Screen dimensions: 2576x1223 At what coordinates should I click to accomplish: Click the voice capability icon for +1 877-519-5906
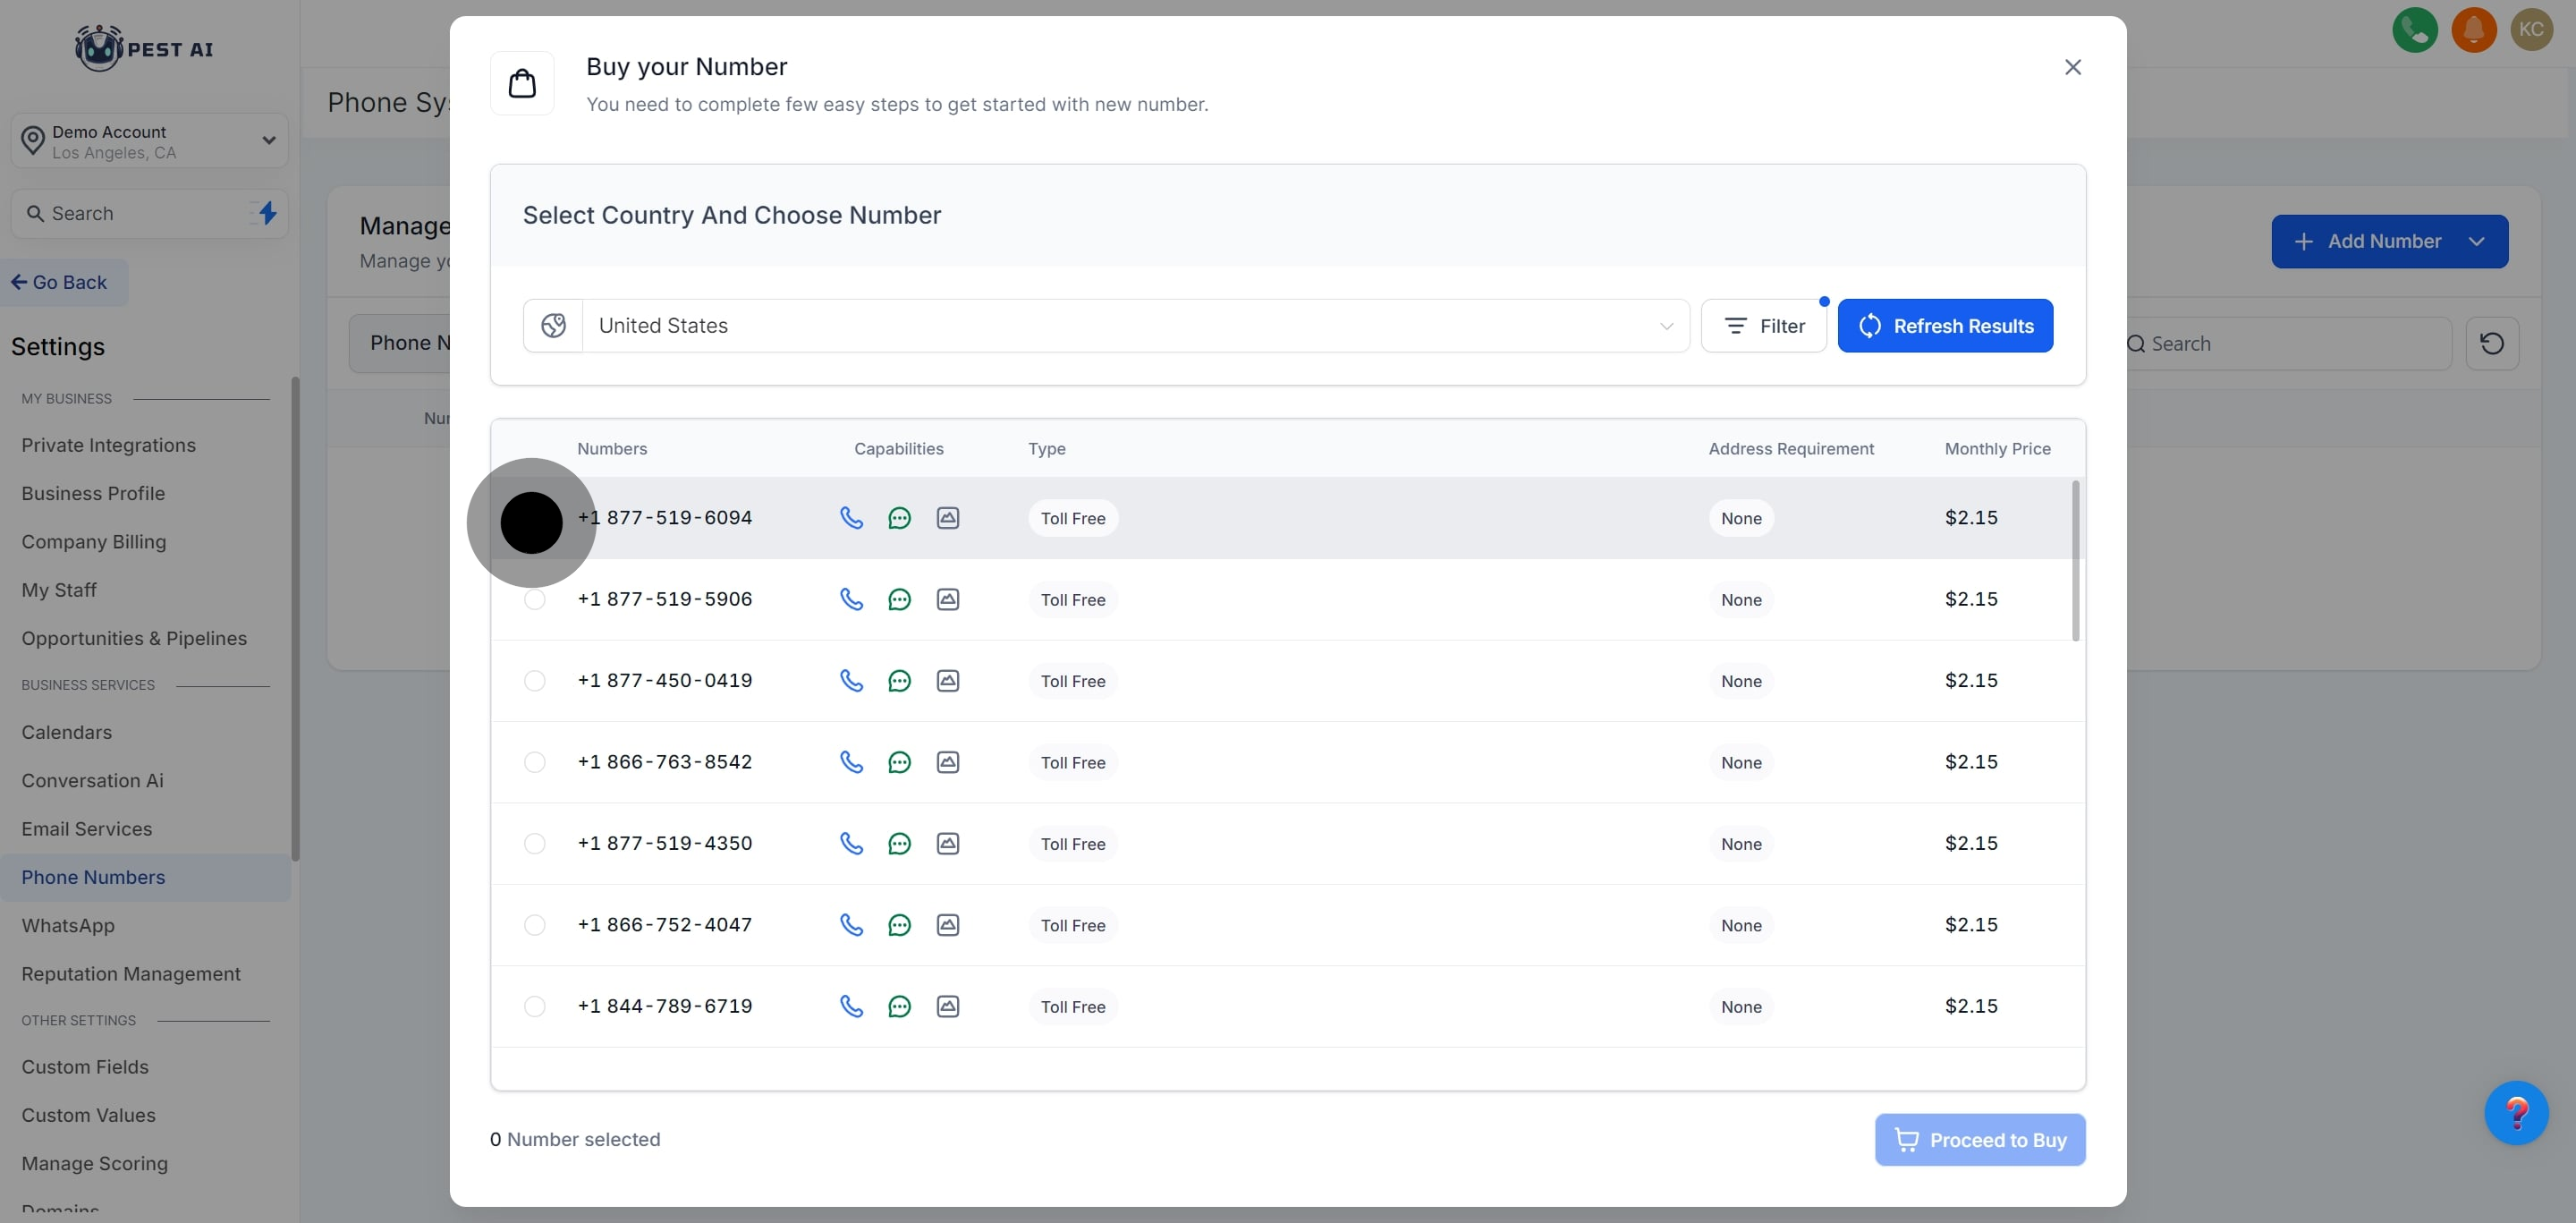point(851,599)
